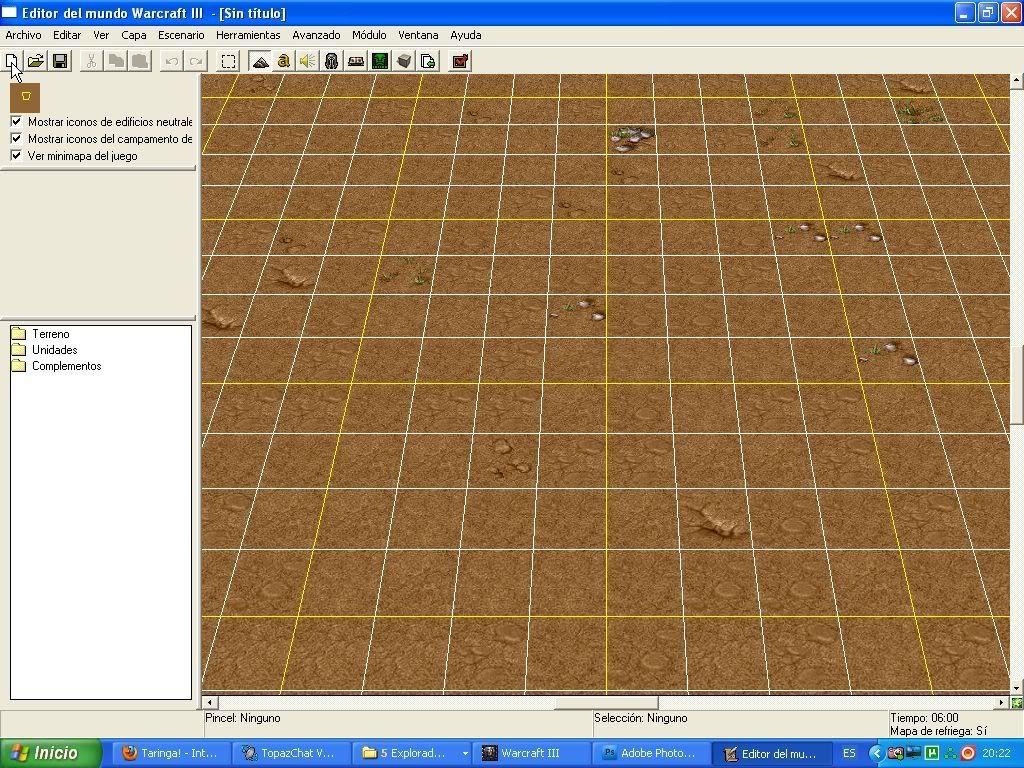Toggle Mostrar iconos de edificios neutrales checkbox
Image resolution: width=1024 pixels, height=768 pixels.
pyautogui.click(x=16, y=121)
